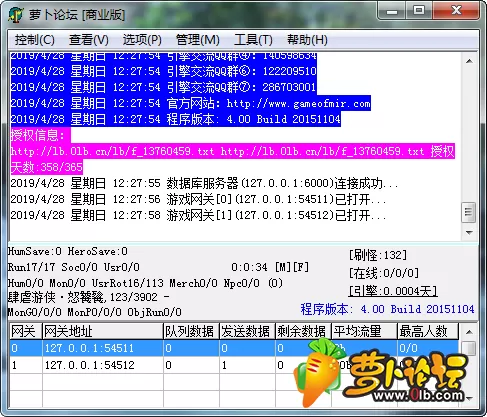Select gateway row 127.0.0.1:54511

(234, 348)
